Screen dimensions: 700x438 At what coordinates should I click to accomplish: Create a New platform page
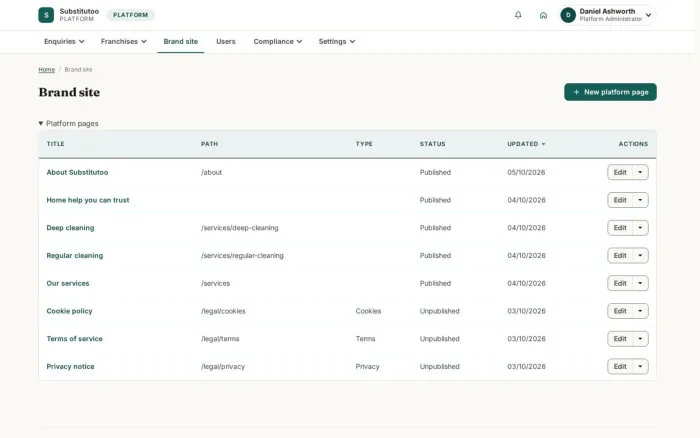pyautogui.click(x=610, y=92)
